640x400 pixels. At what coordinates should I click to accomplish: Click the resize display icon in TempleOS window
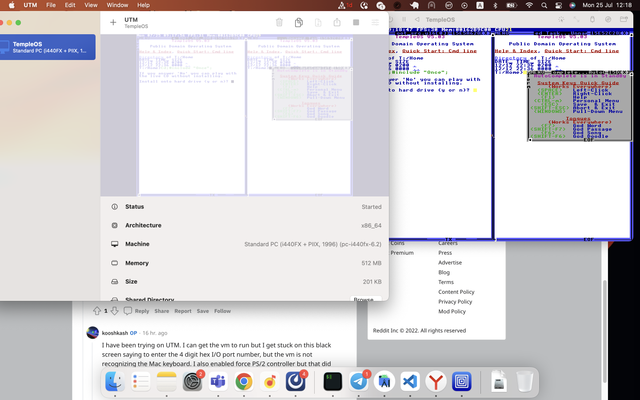576,19
